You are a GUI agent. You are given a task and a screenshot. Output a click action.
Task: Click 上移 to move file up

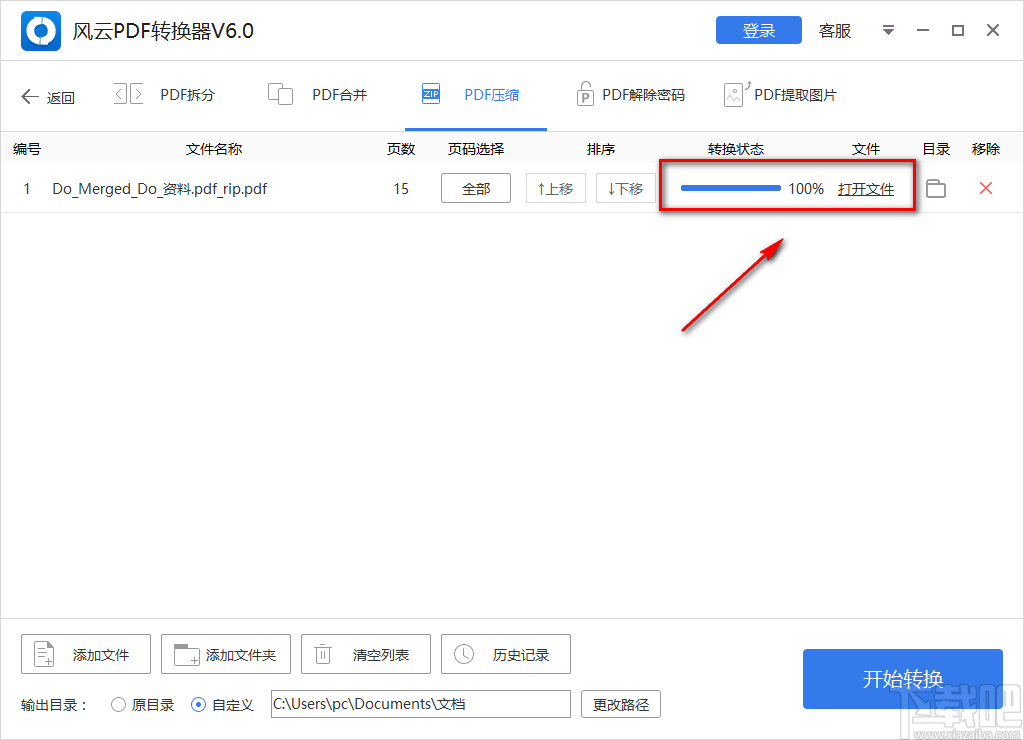(x=555, y=188)
